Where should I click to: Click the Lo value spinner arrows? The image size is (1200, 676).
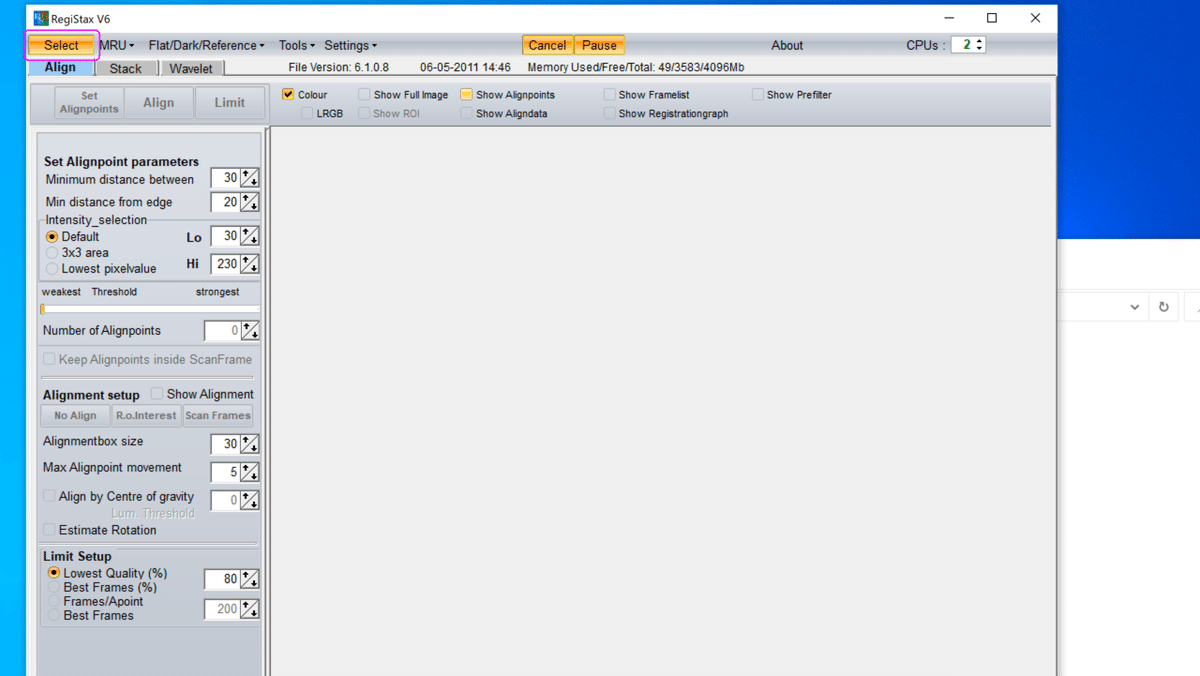coord(250,236)
